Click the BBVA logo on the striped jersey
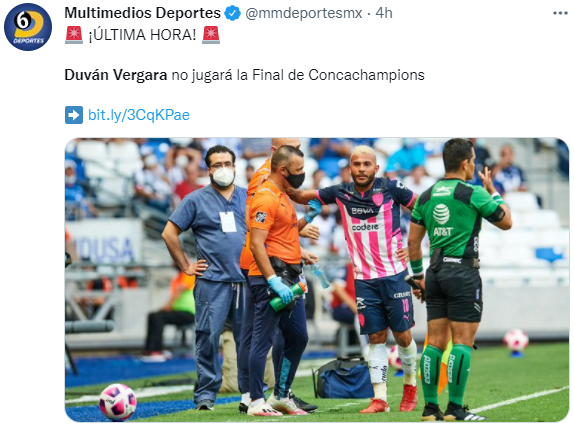This screenshot has height=428, width=574. point(362,211)
